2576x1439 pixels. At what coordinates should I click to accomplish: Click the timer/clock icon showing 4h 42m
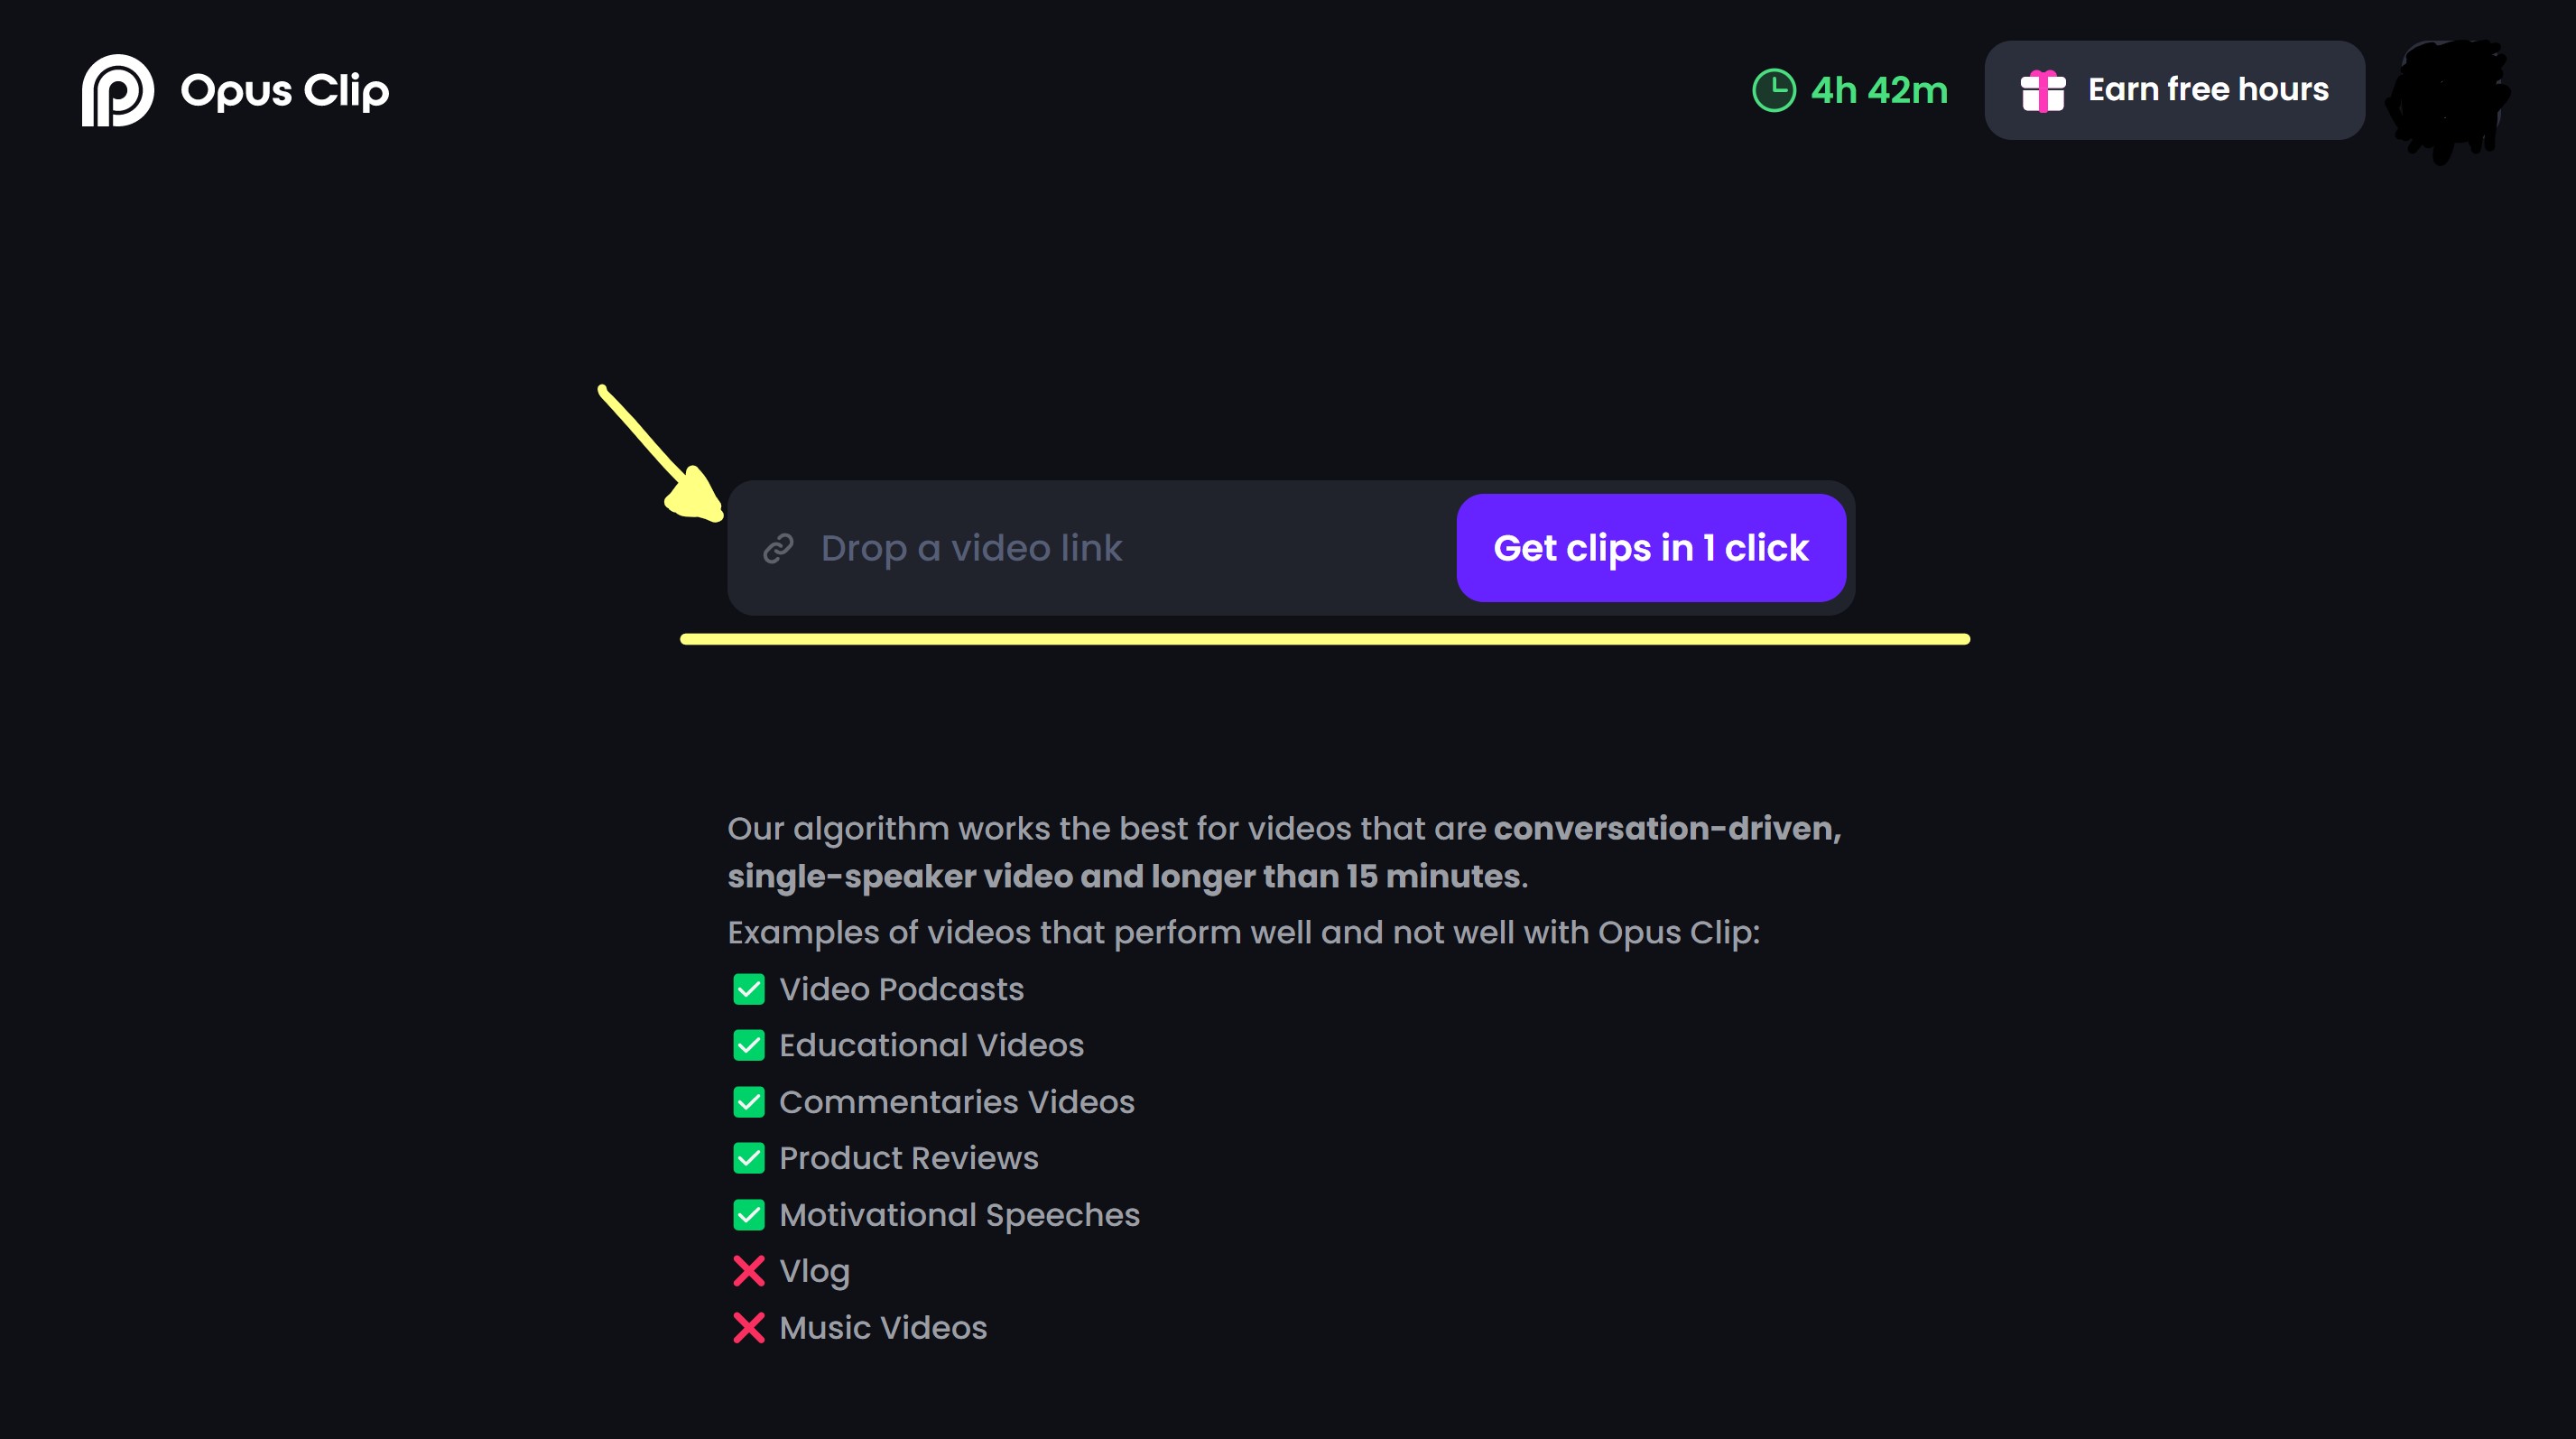point(1767,88)
